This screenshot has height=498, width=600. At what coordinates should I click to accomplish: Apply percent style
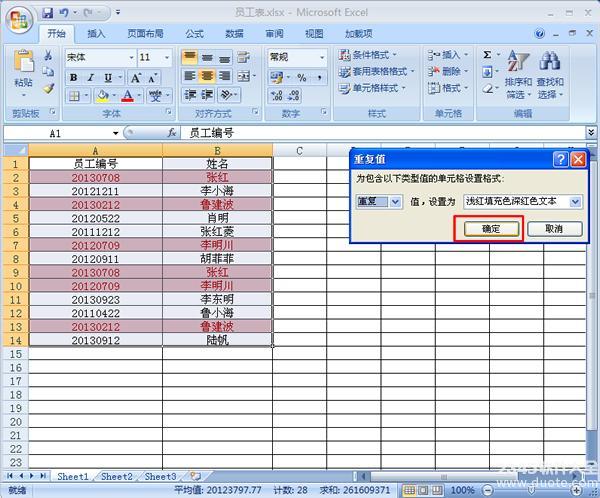coord(302,78)
